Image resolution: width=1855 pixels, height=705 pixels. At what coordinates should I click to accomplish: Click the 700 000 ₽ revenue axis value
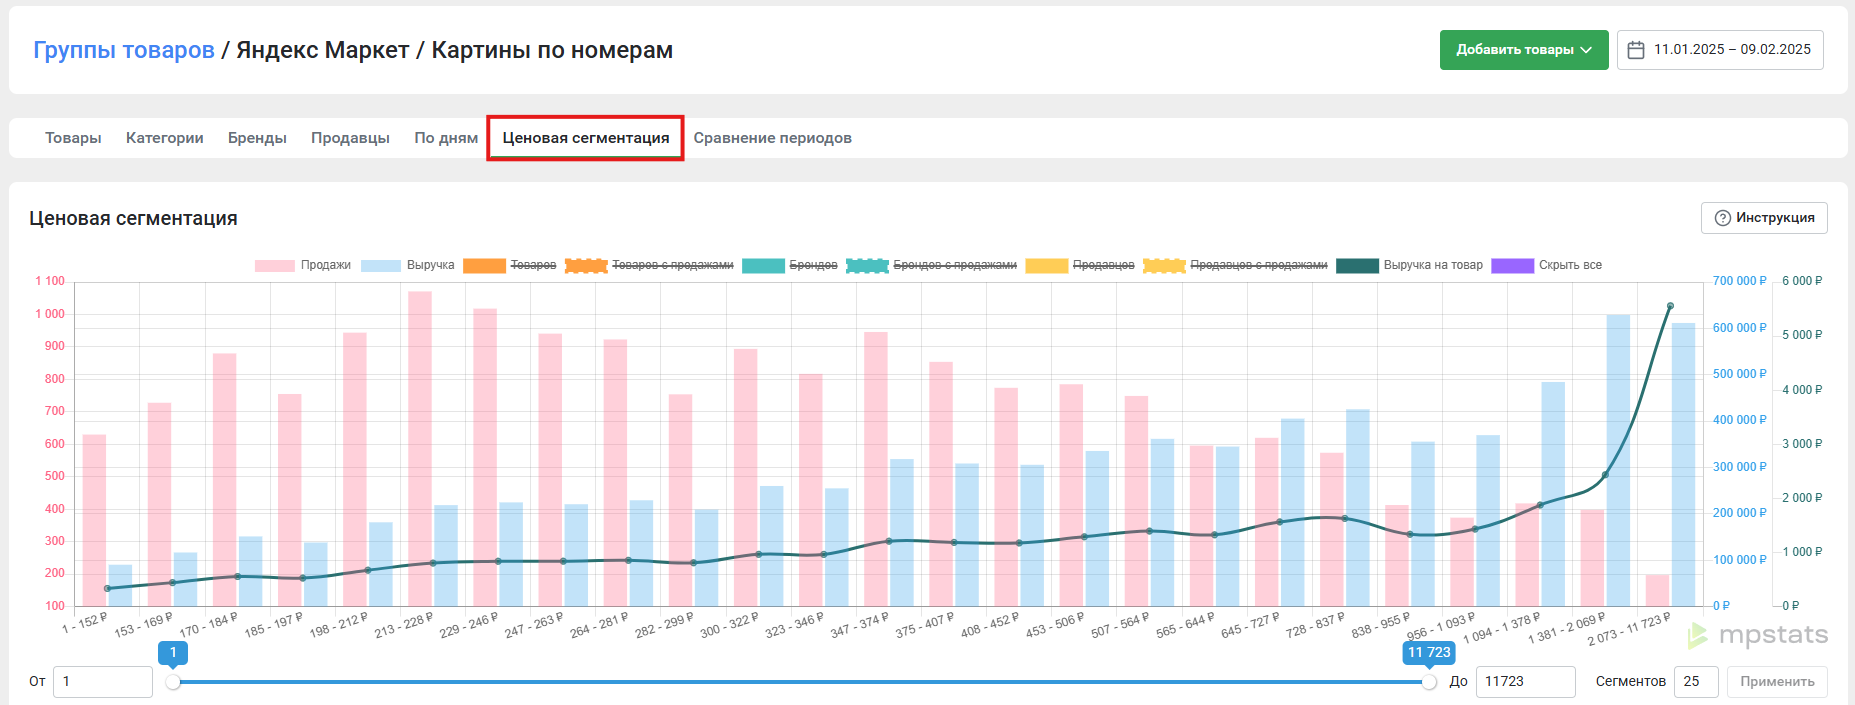[1740, 281]
